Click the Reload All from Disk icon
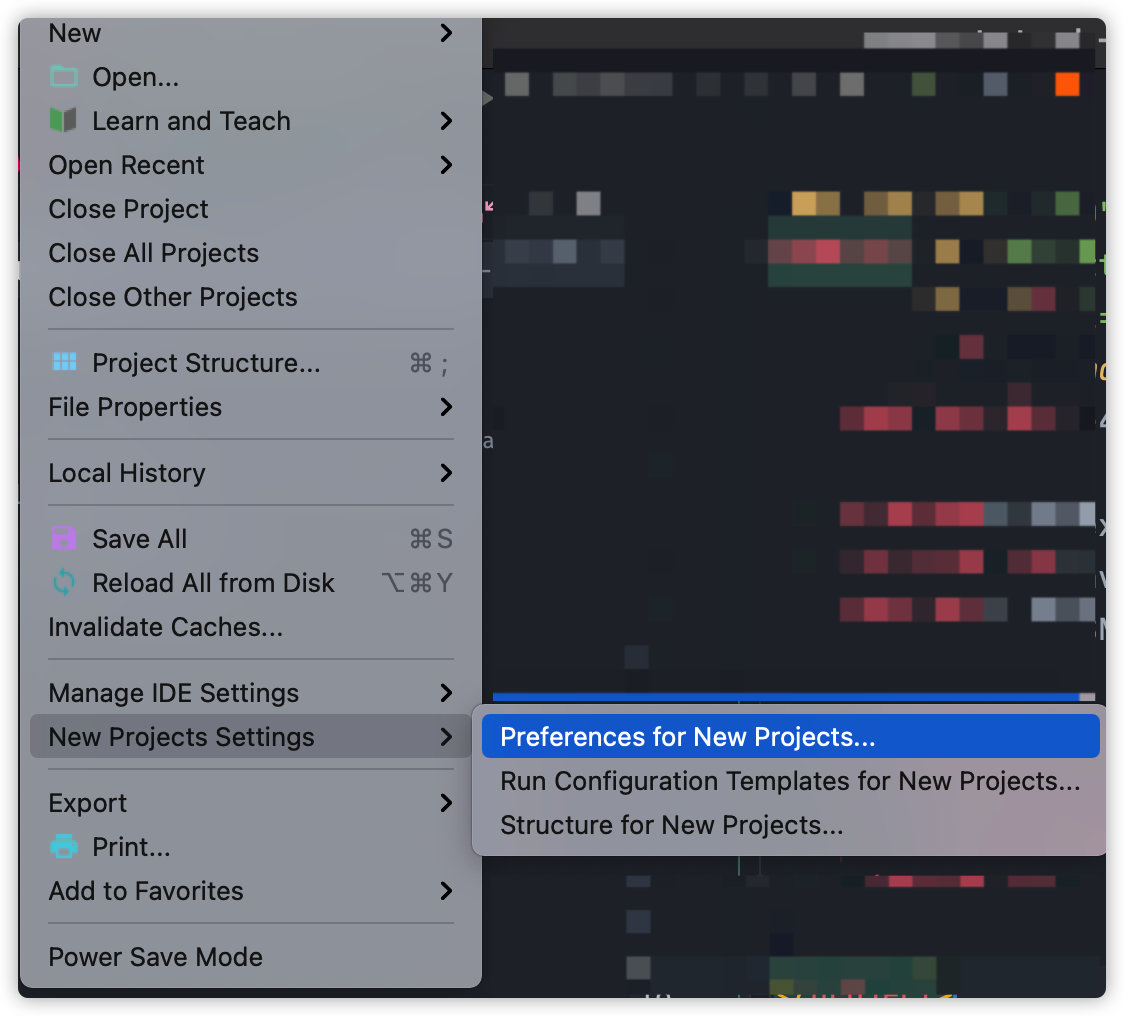The width and height of the screenshot is (1124, 1016). [x=64, y=583]
